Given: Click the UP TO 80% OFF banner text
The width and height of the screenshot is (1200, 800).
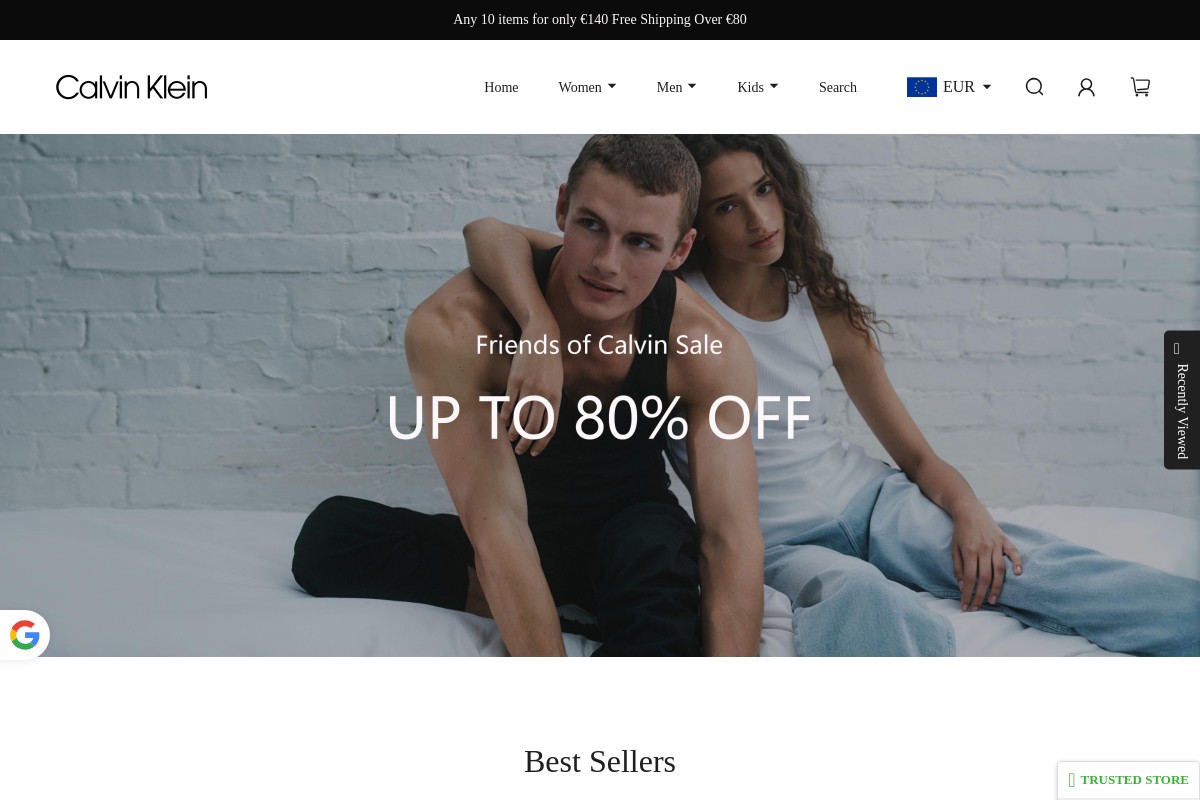Looking at the screenshot, I should click(x=599, y=417).
